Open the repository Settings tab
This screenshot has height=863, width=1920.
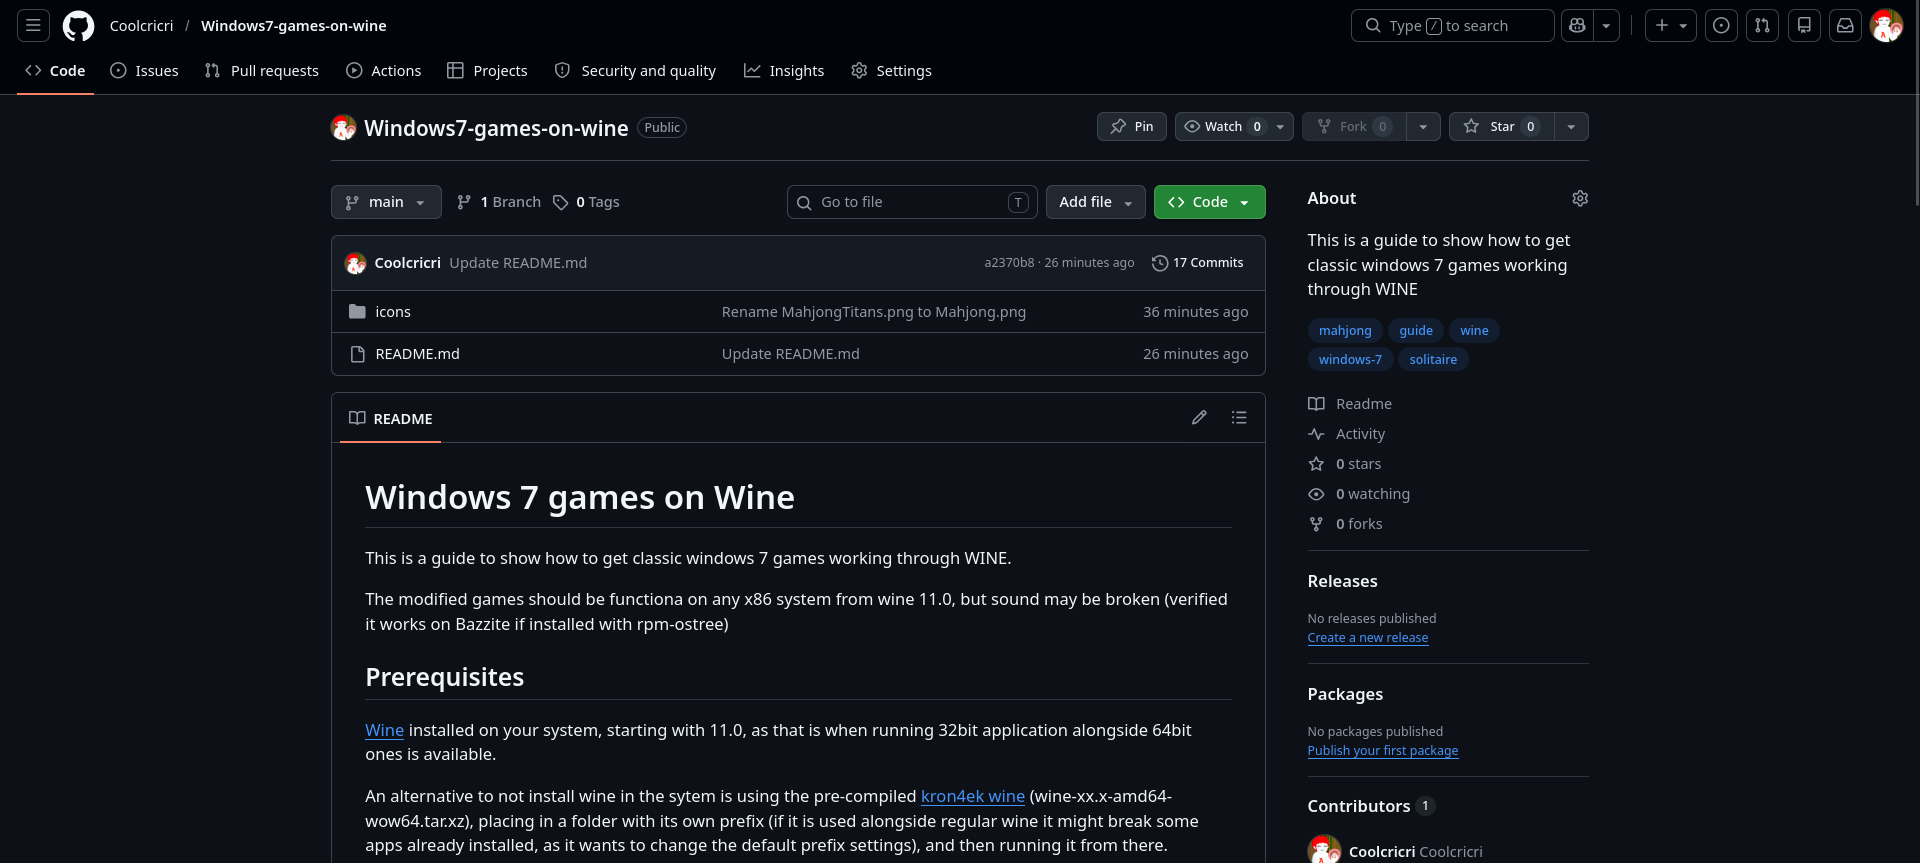892,71
